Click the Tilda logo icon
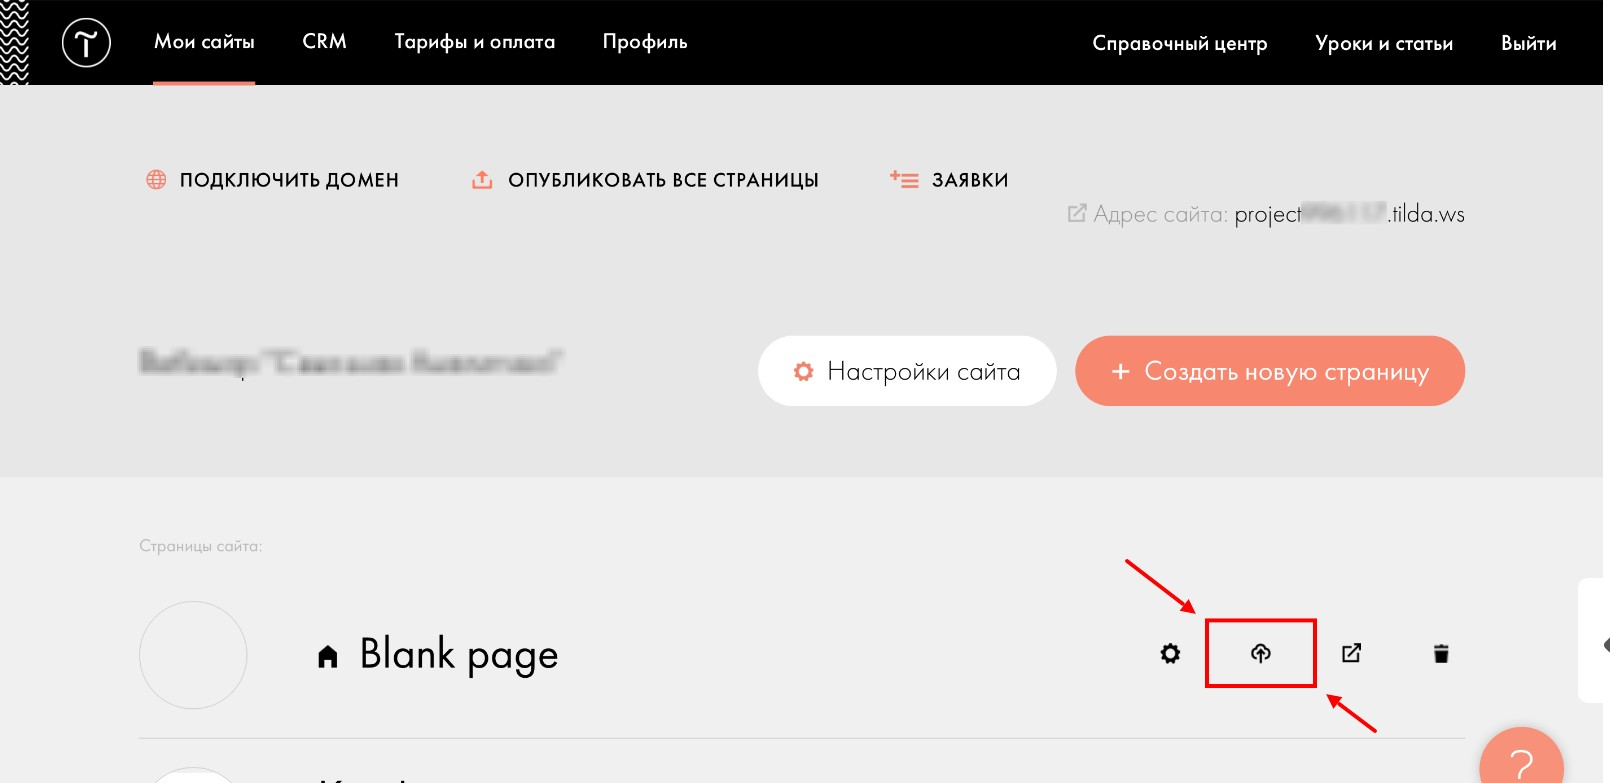The width and height of the screenshot is (1610, 783). pyautogui.click(x=86, y=43)
